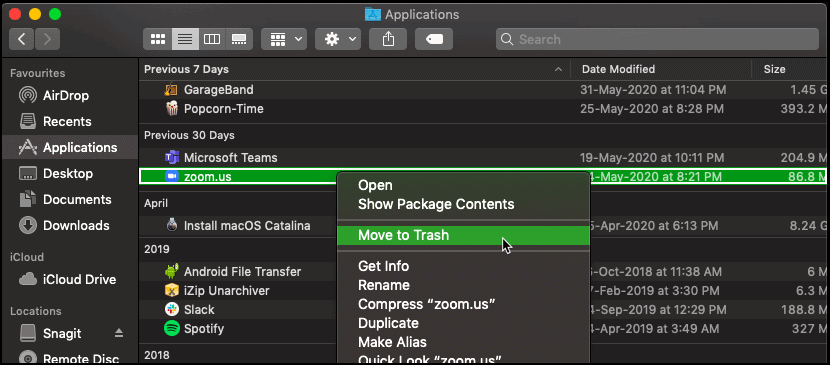Click the zoom.us app icon
The height and width of the screenshot is (365, 830).
click(172, 177)
